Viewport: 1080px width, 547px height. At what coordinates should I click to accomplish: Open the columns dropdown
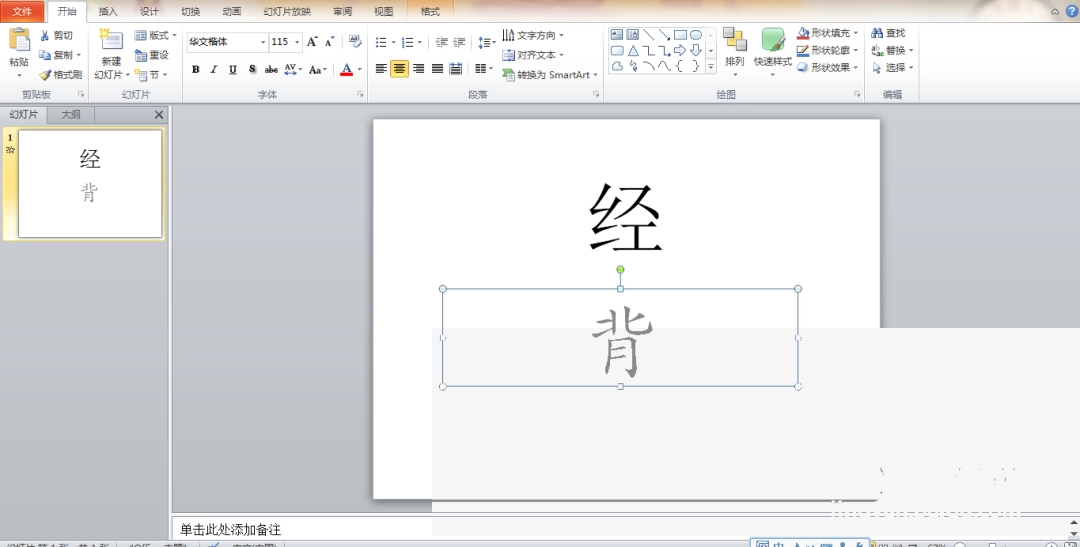pyautogui.click(x=484, y=68)
